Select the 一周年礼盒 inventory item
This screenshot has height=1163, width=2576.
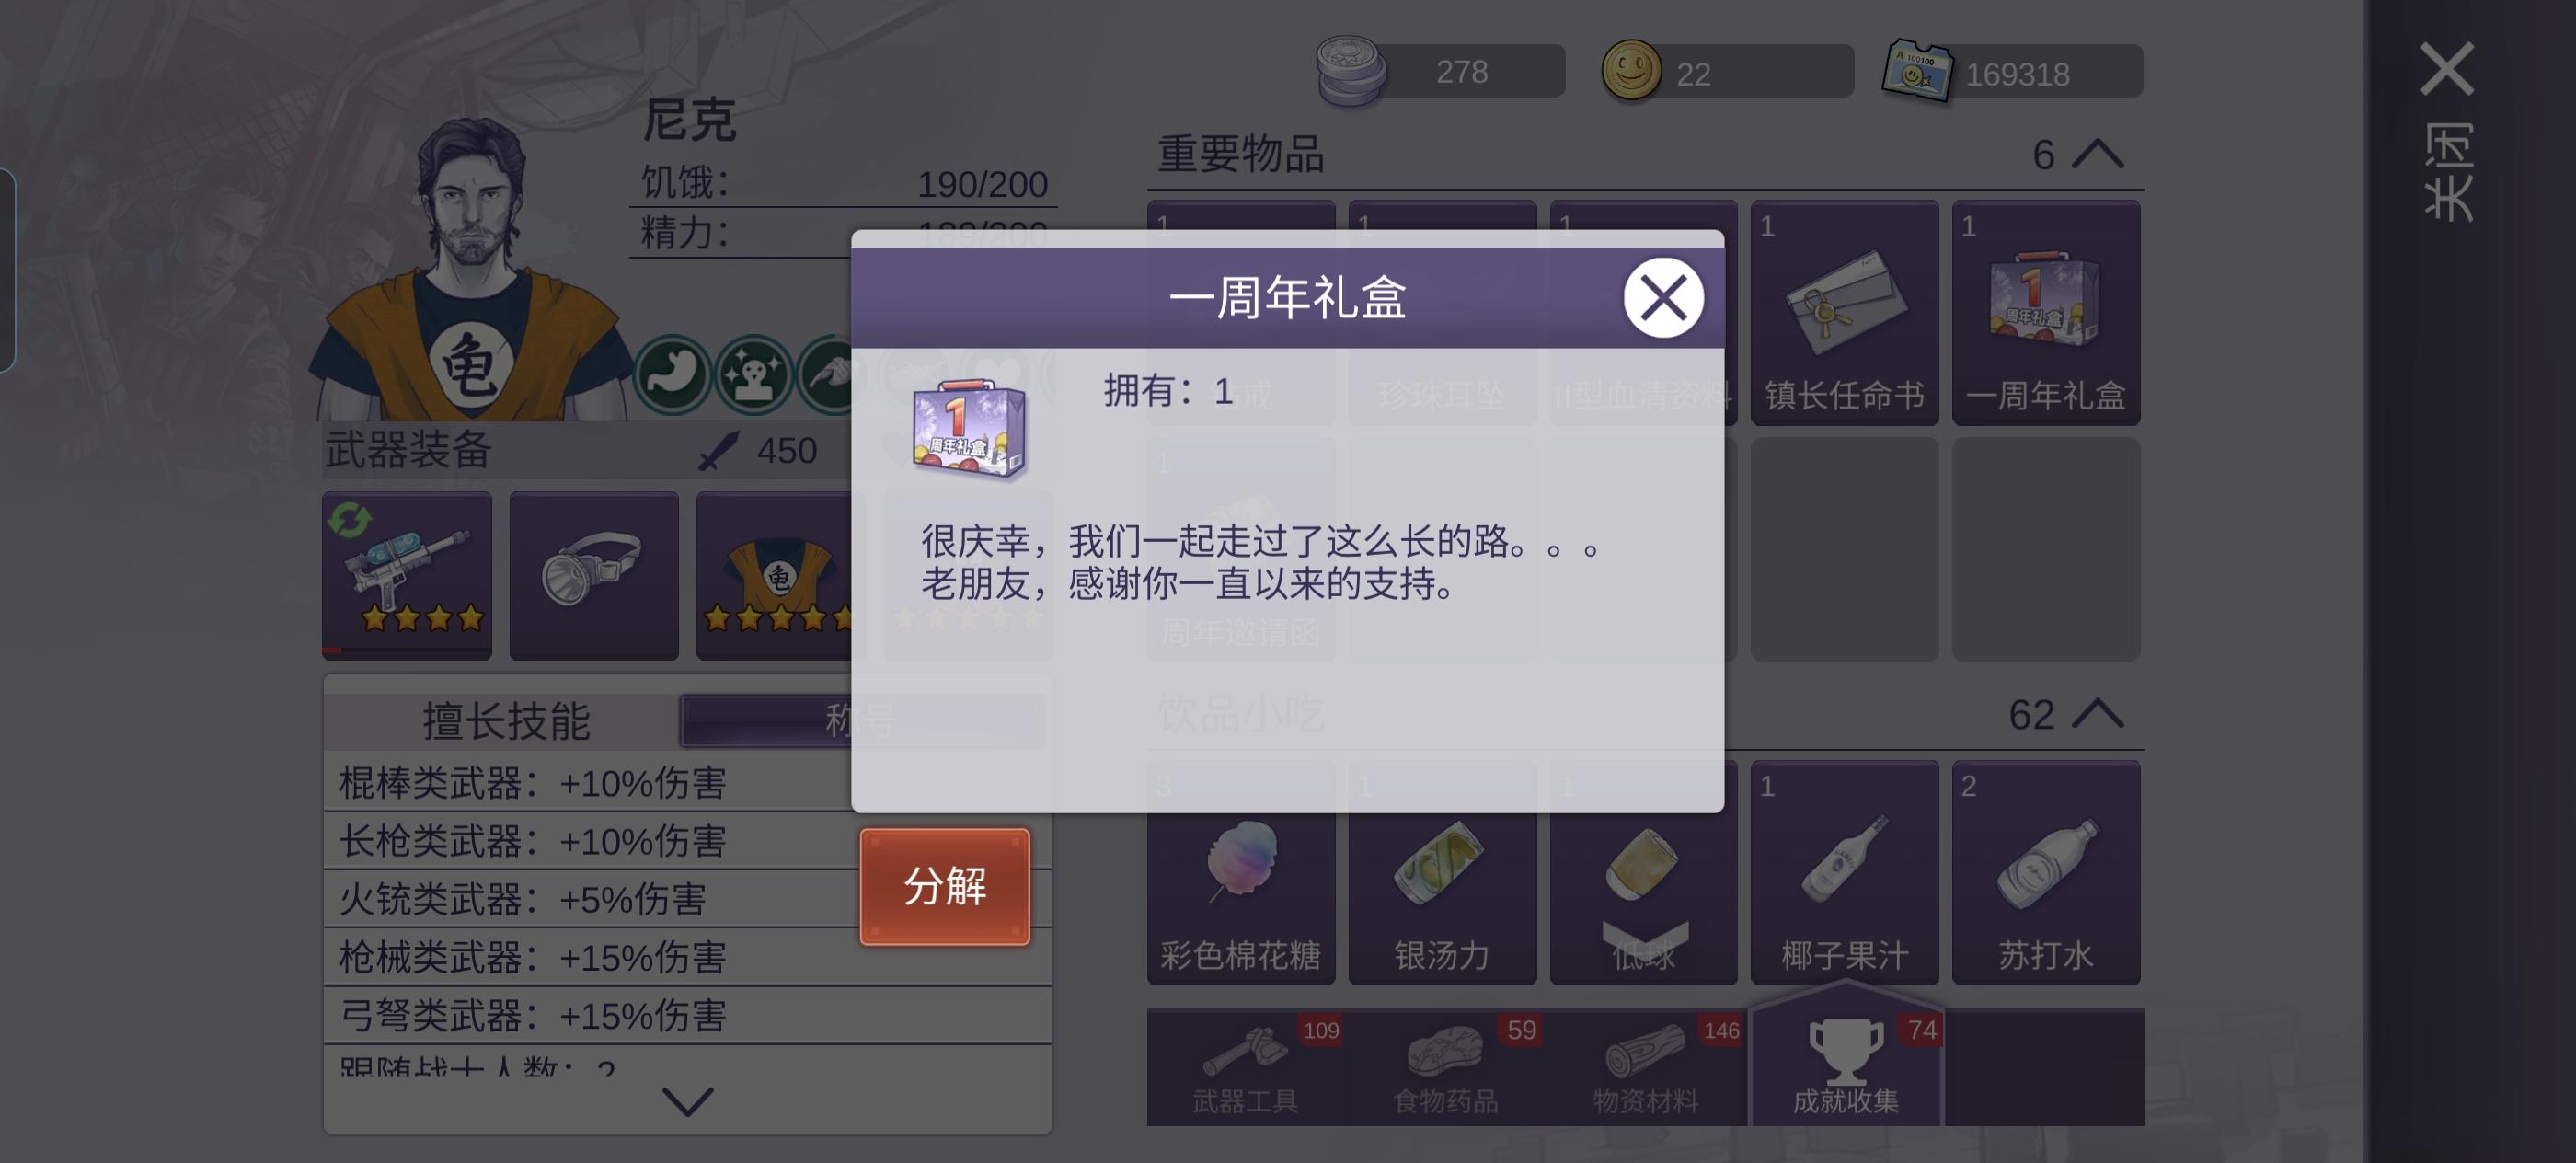2045,312
